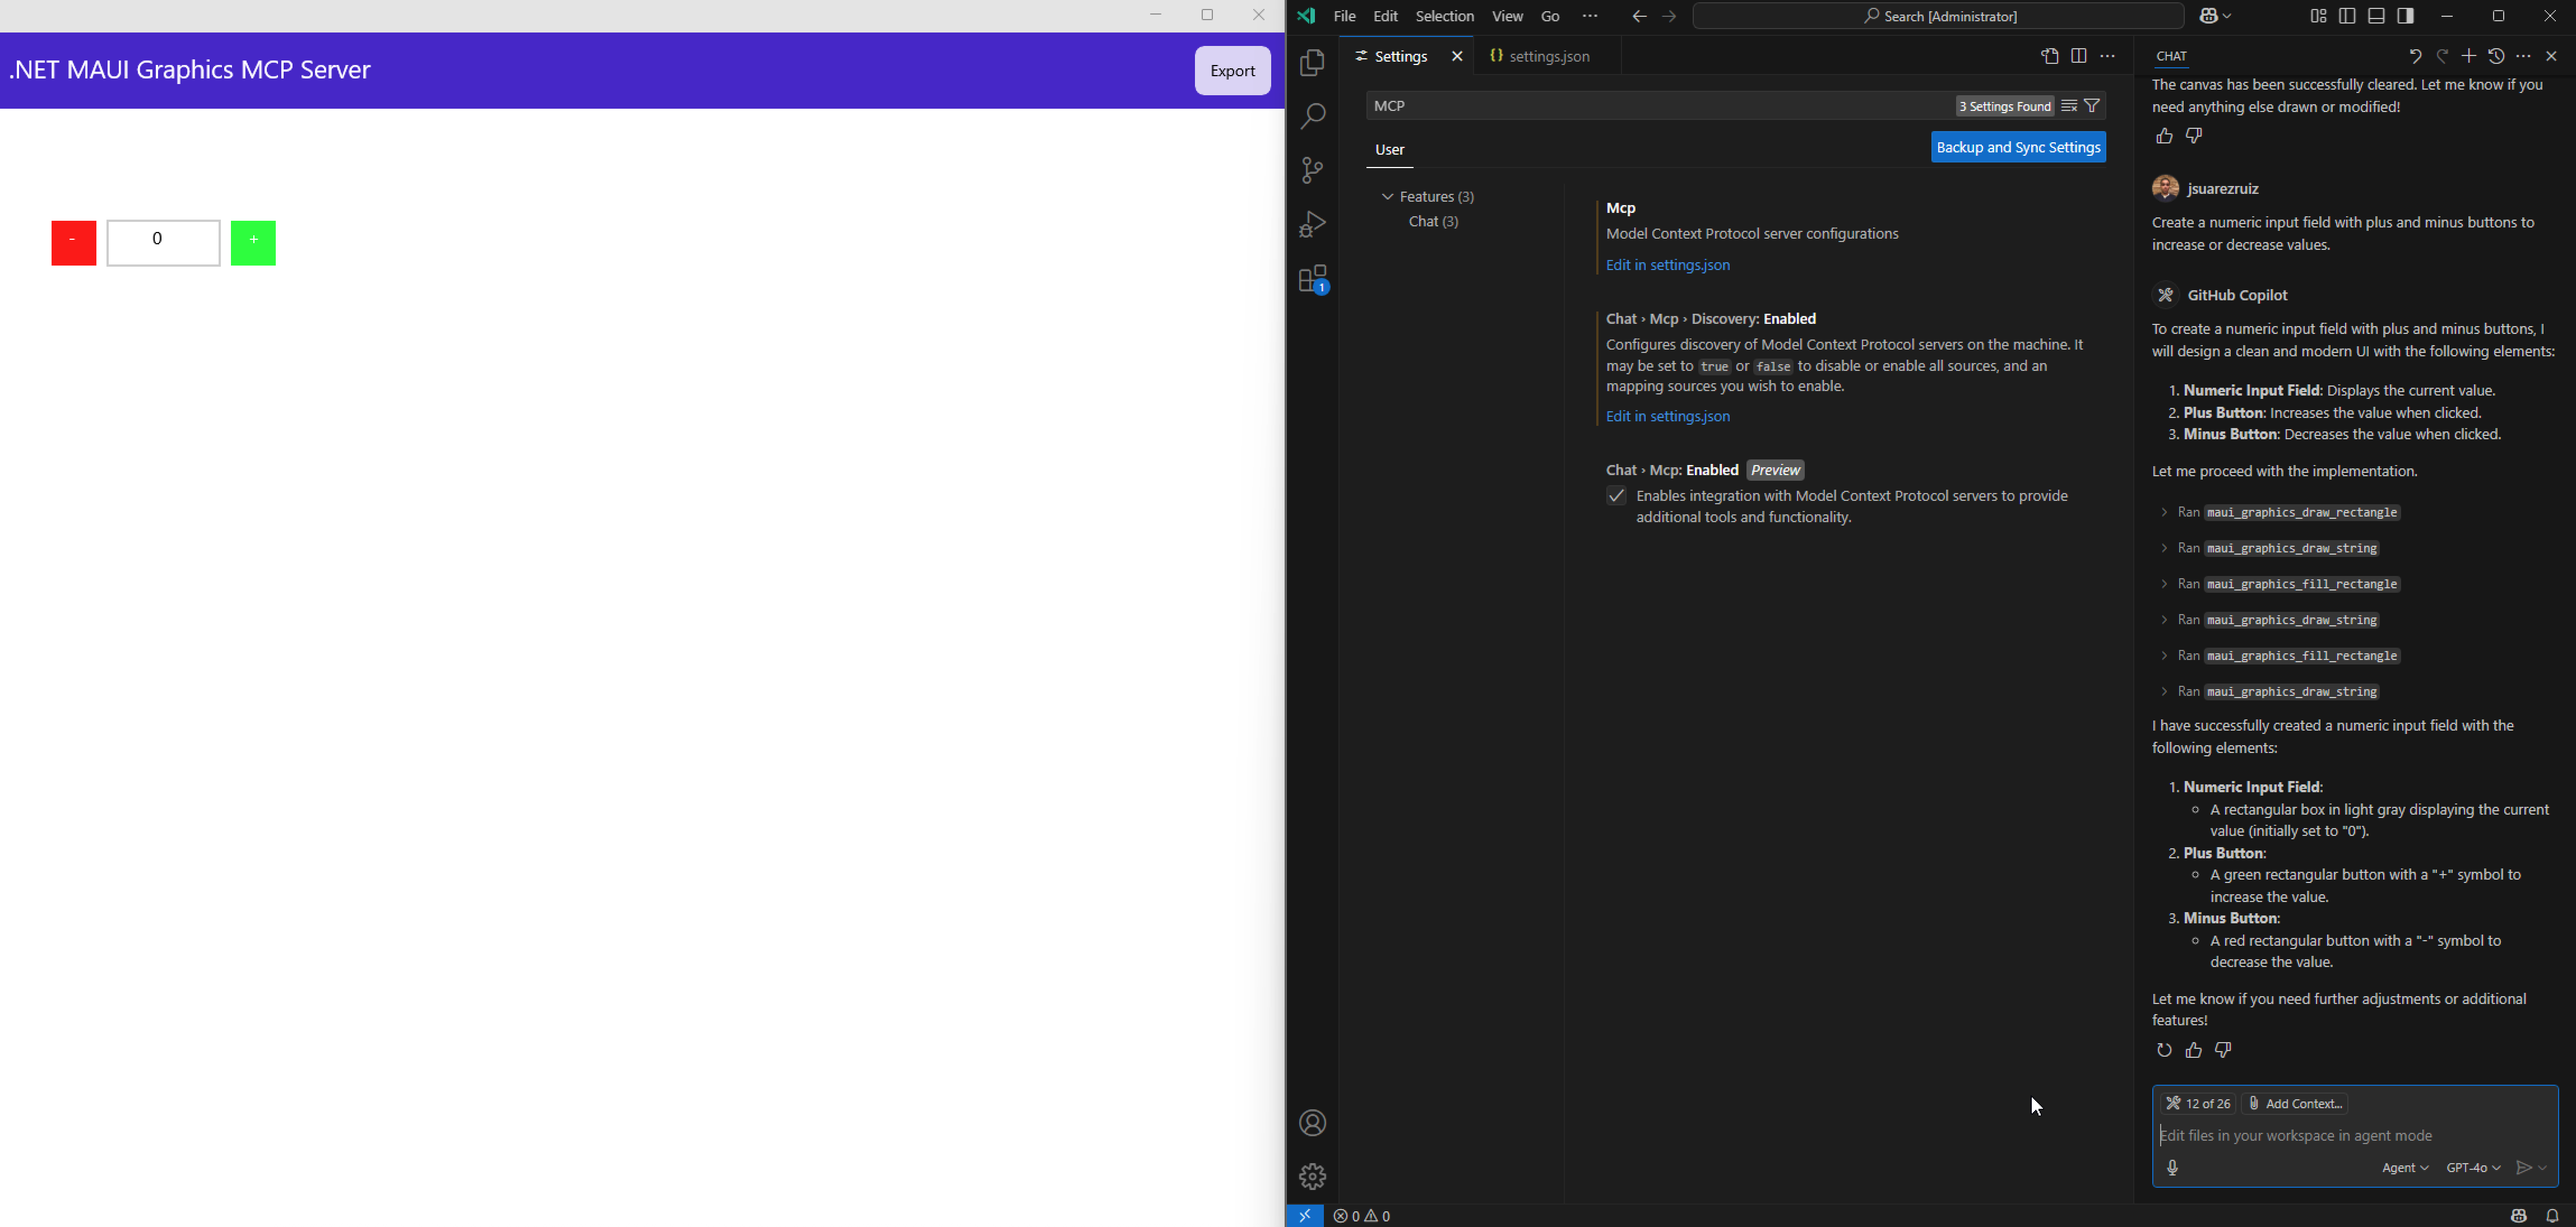
Task: Click the chat message input field
Action: pyautogui.click(x=2340, y=1136)
